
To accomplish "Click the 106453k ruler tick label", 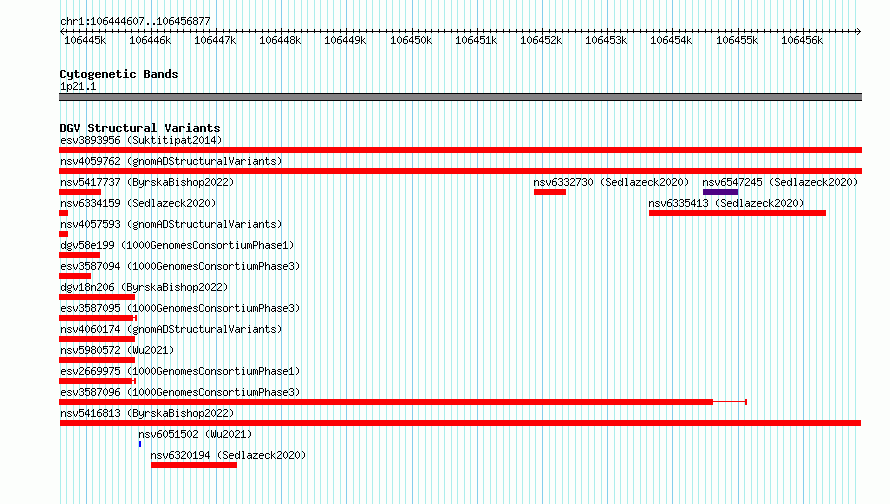I will tap(606, 41).
